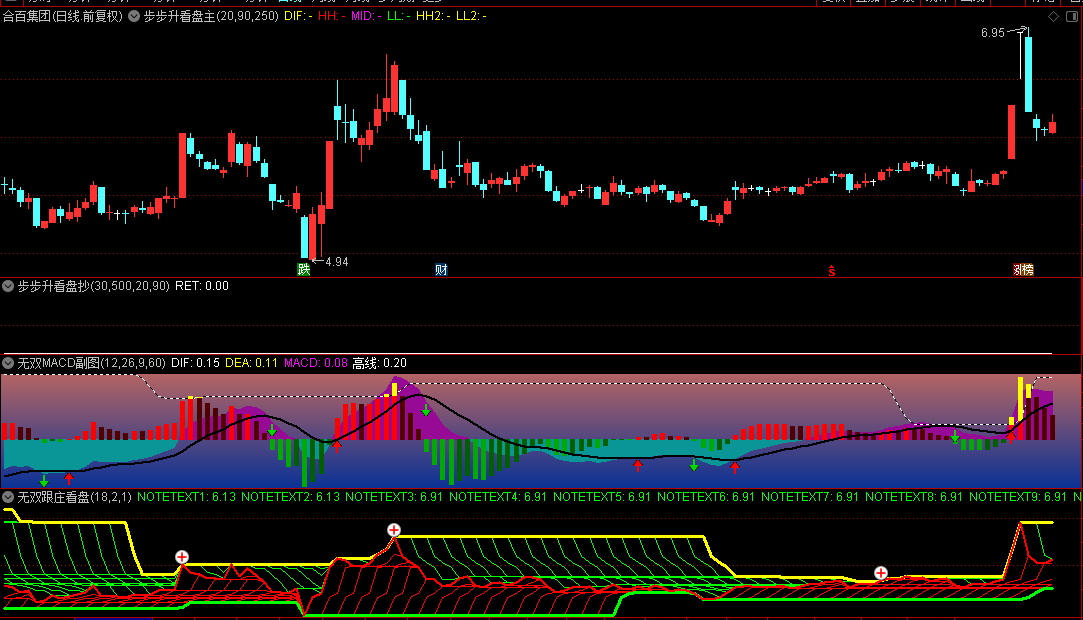Screen dimensions: 1083x620
Task: Click the 步步升看盘抄(30,500,20,90) indicator label
Action: coord(93,286)
